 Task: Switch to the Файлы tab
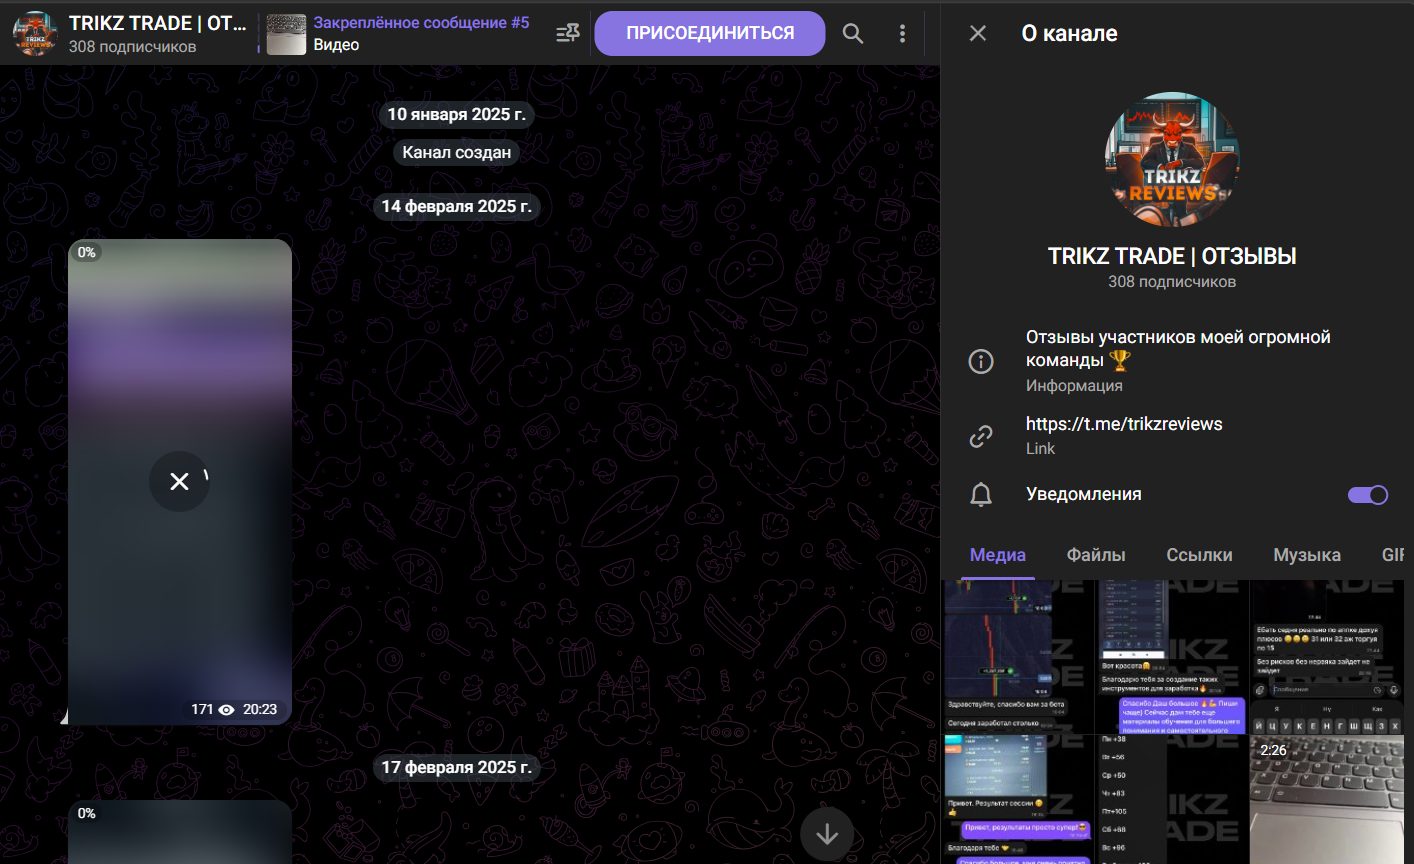tap(1095, 555)
